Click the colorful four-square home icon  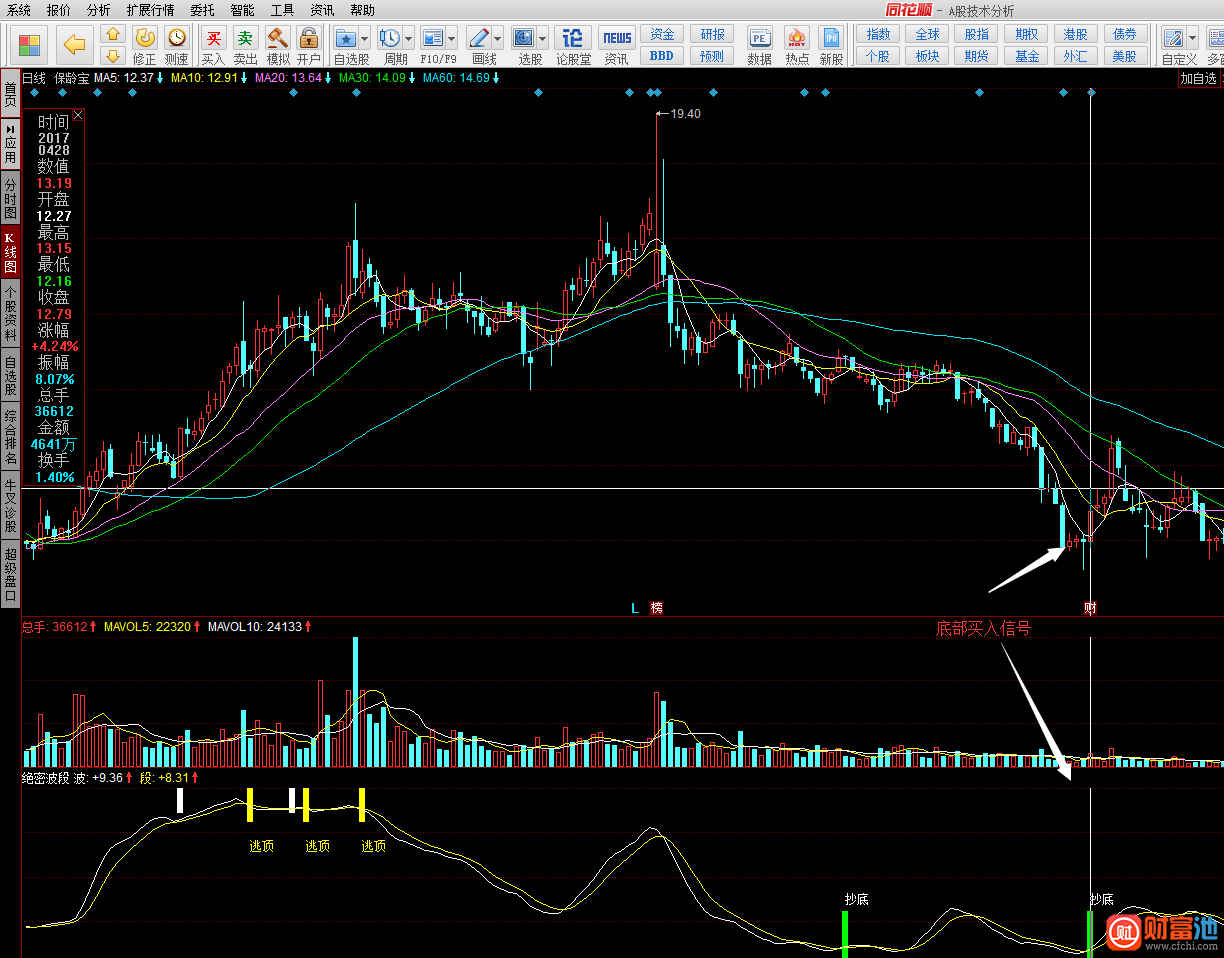tap(30, 45)
